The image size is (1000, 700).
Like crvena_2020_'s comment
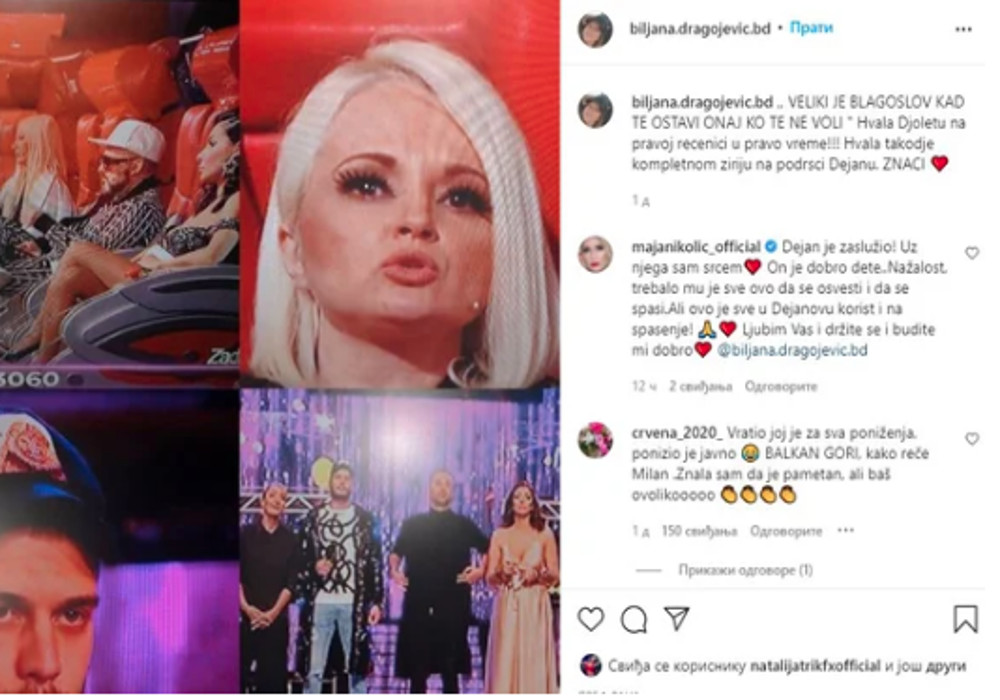971,439
